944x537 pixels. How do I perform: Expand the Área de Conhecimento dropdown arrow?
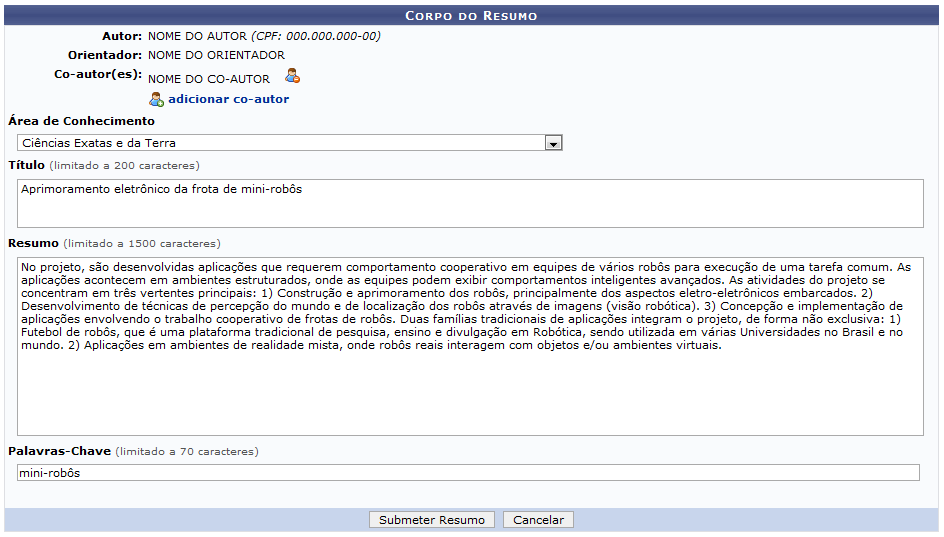point(553,143)
